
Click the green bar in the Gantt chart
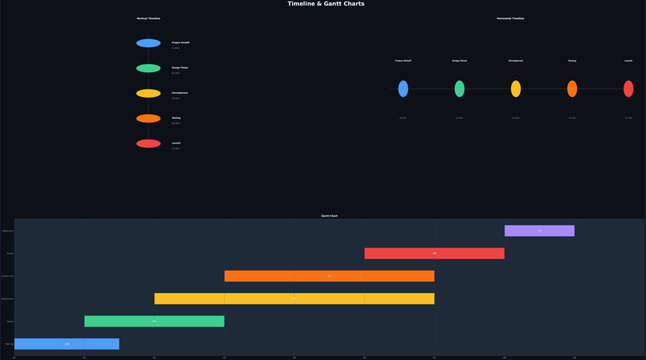pyautogui.click(x=154, y=321)
